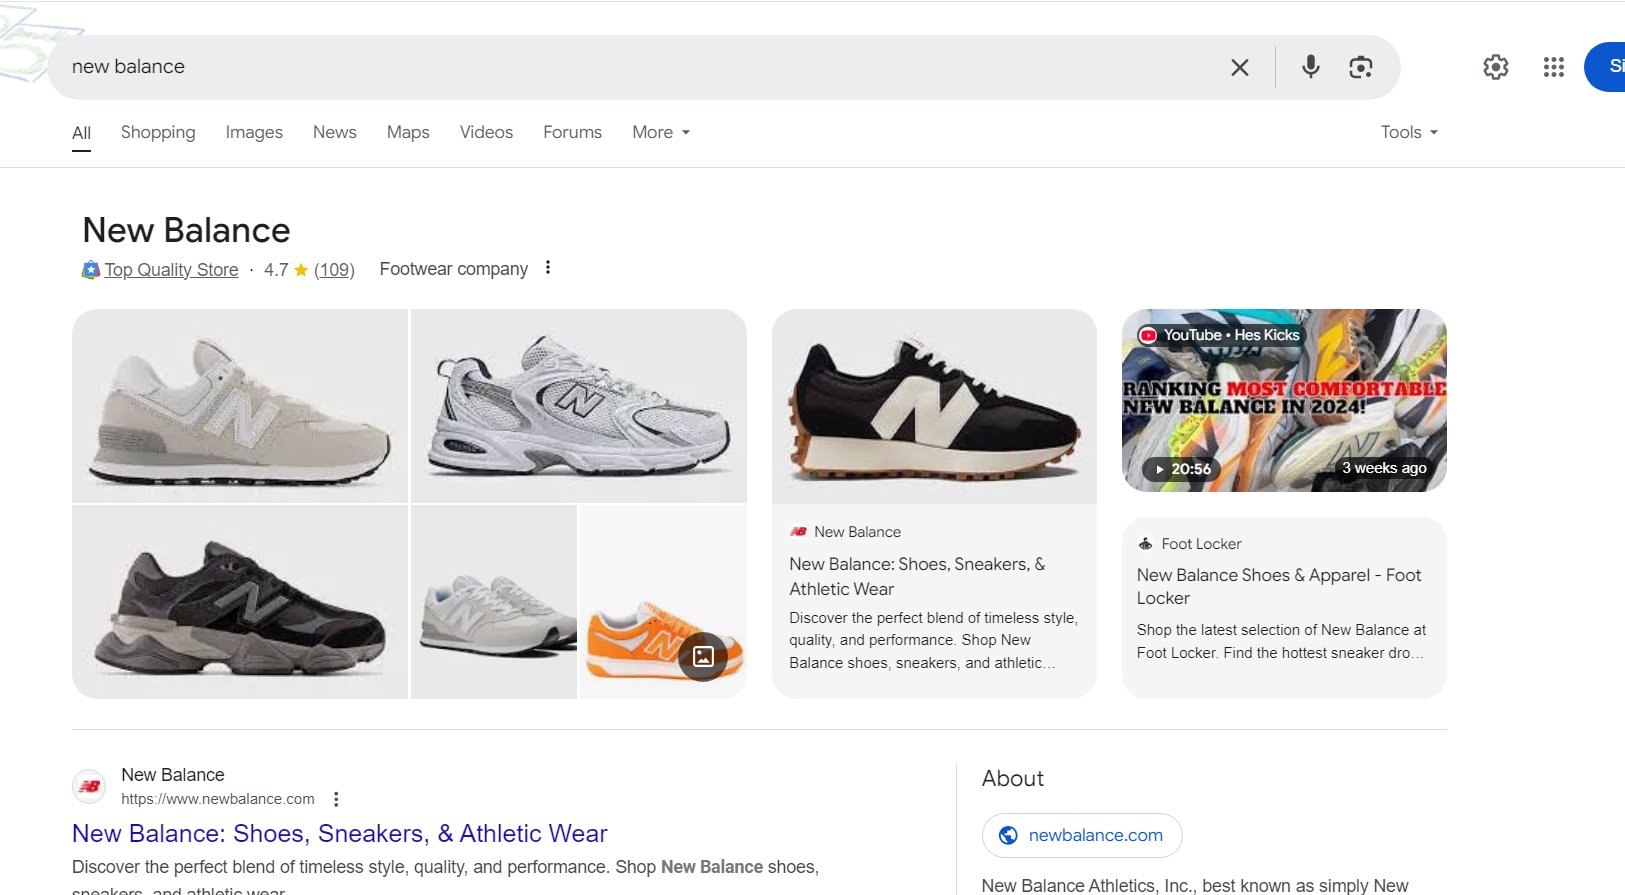Click the more images icon on orange shoe
Image resolution: width=1625 pixels, height=895 pixels.
tap(703, 657)
